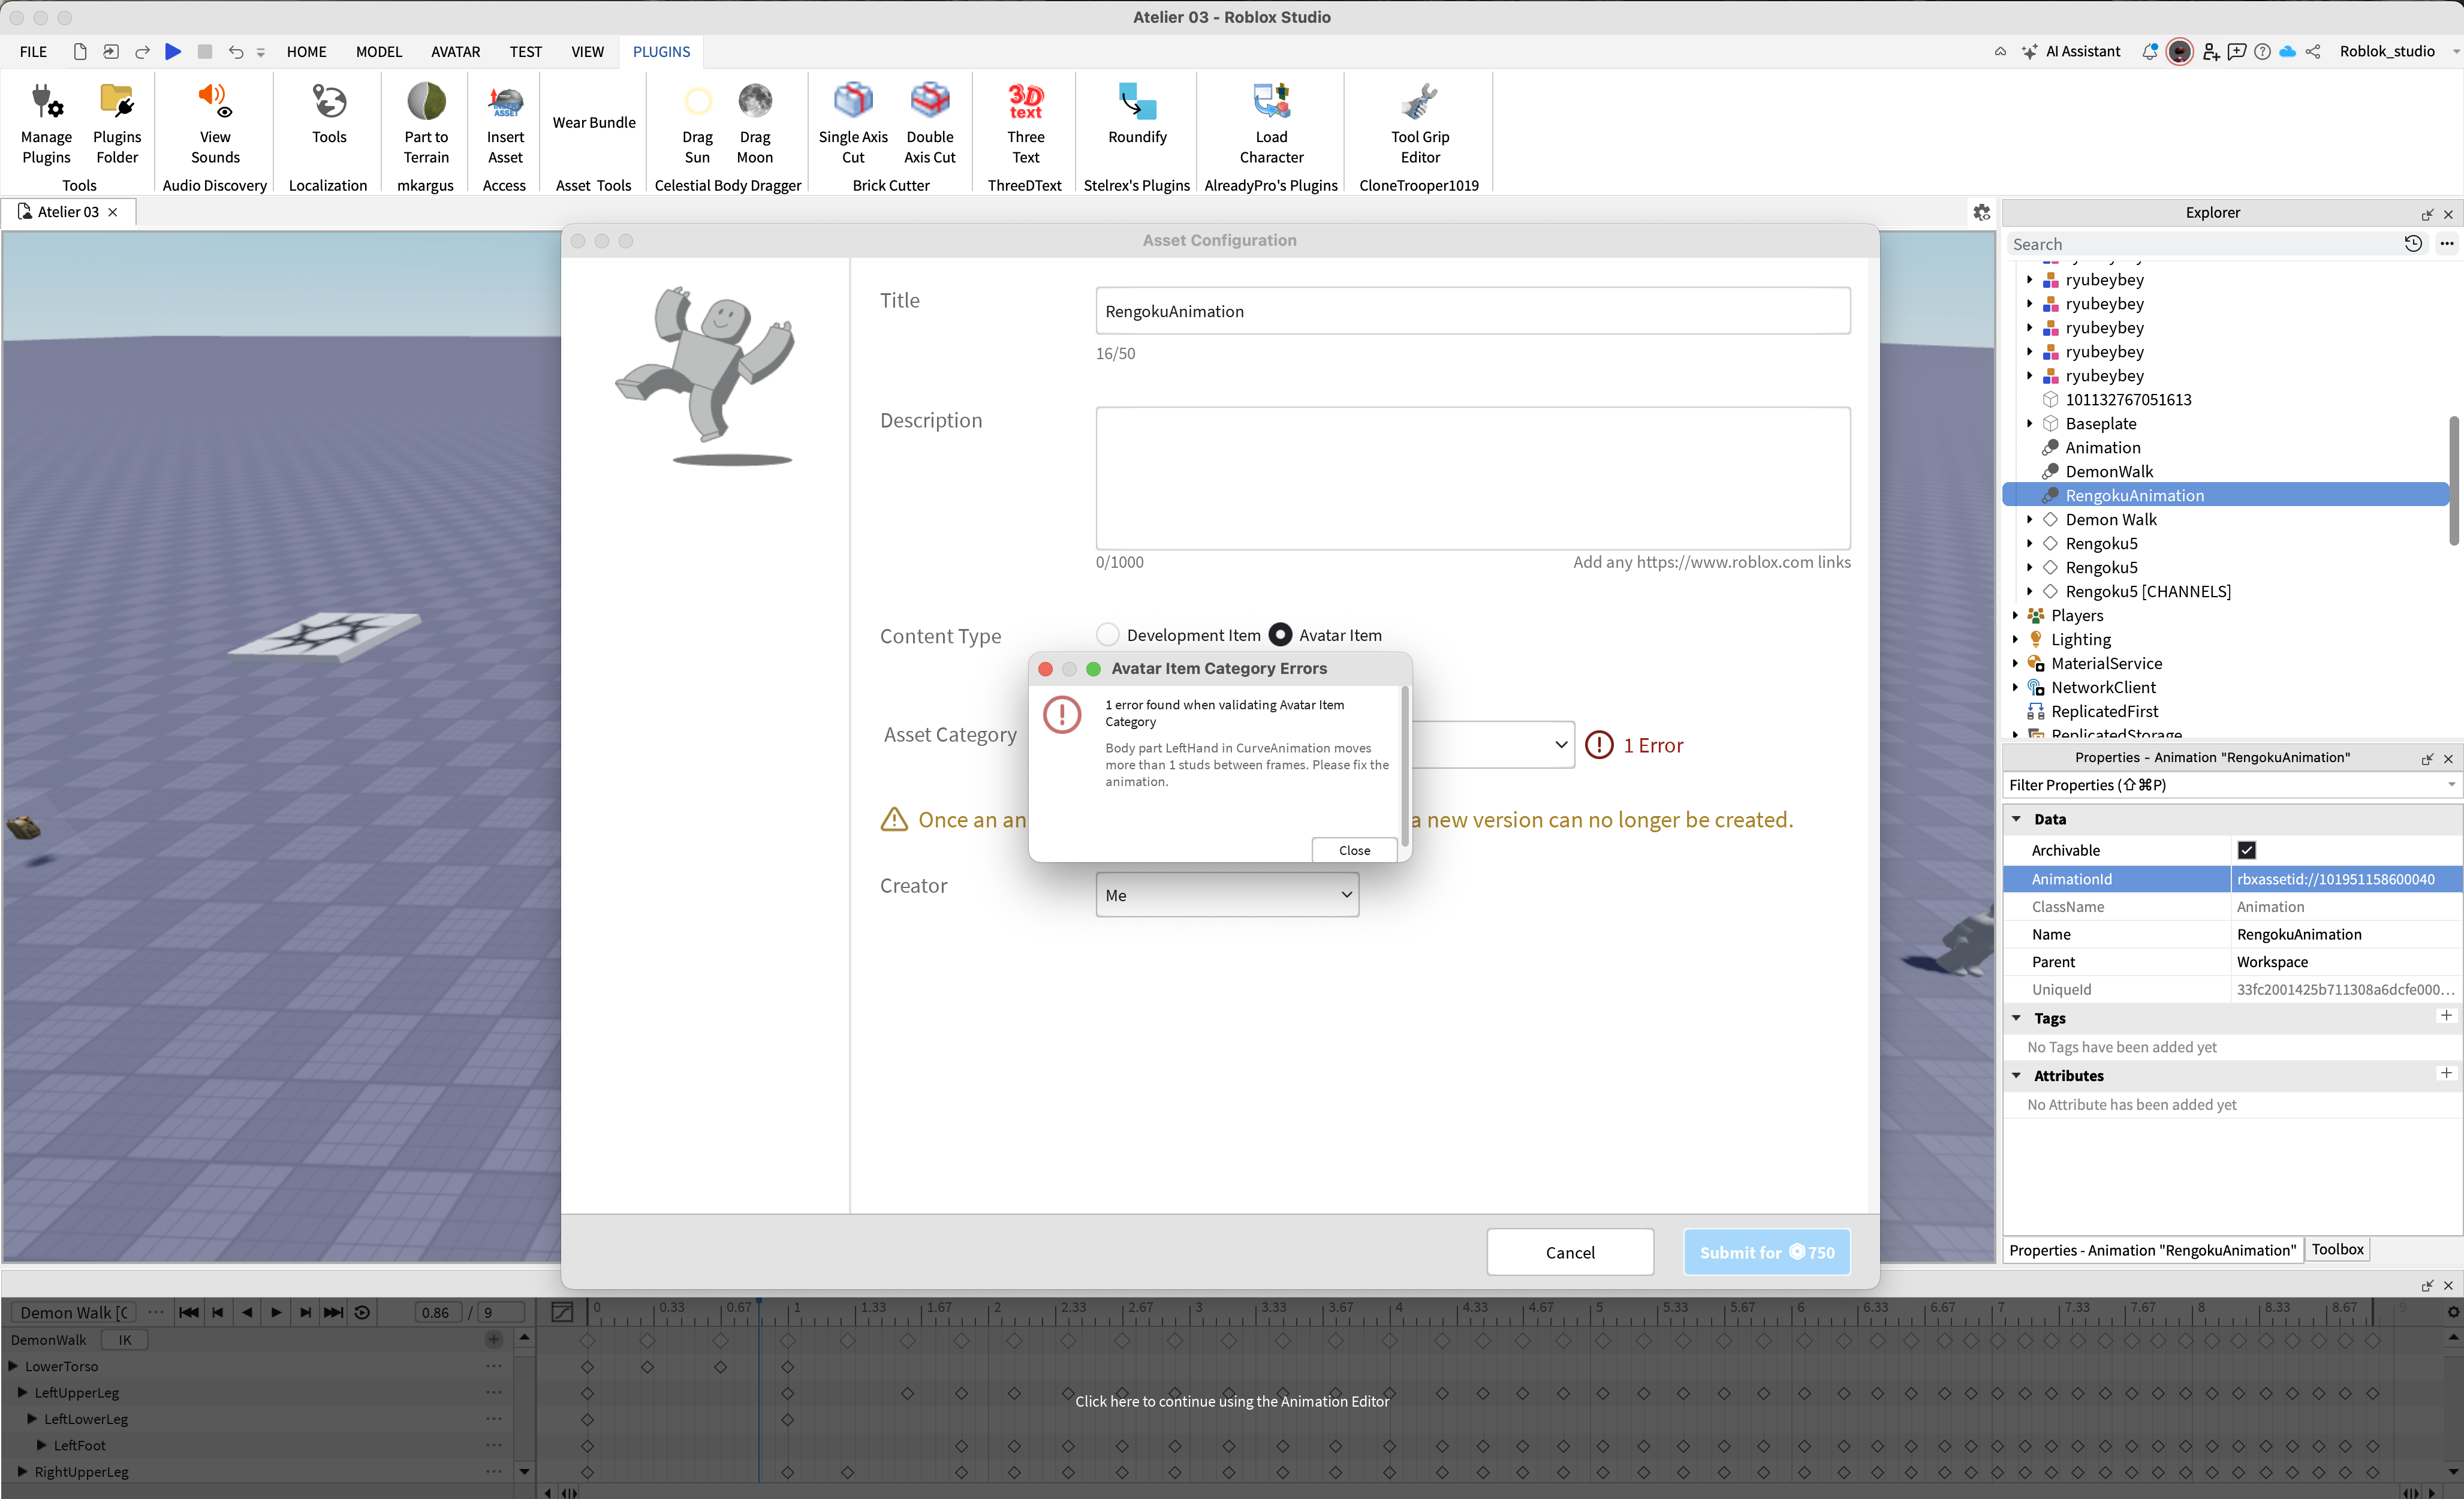This screenshot has width=2464, height=1499.
Task: Open Three Text plugin
Action: [x=1025, y=123]
